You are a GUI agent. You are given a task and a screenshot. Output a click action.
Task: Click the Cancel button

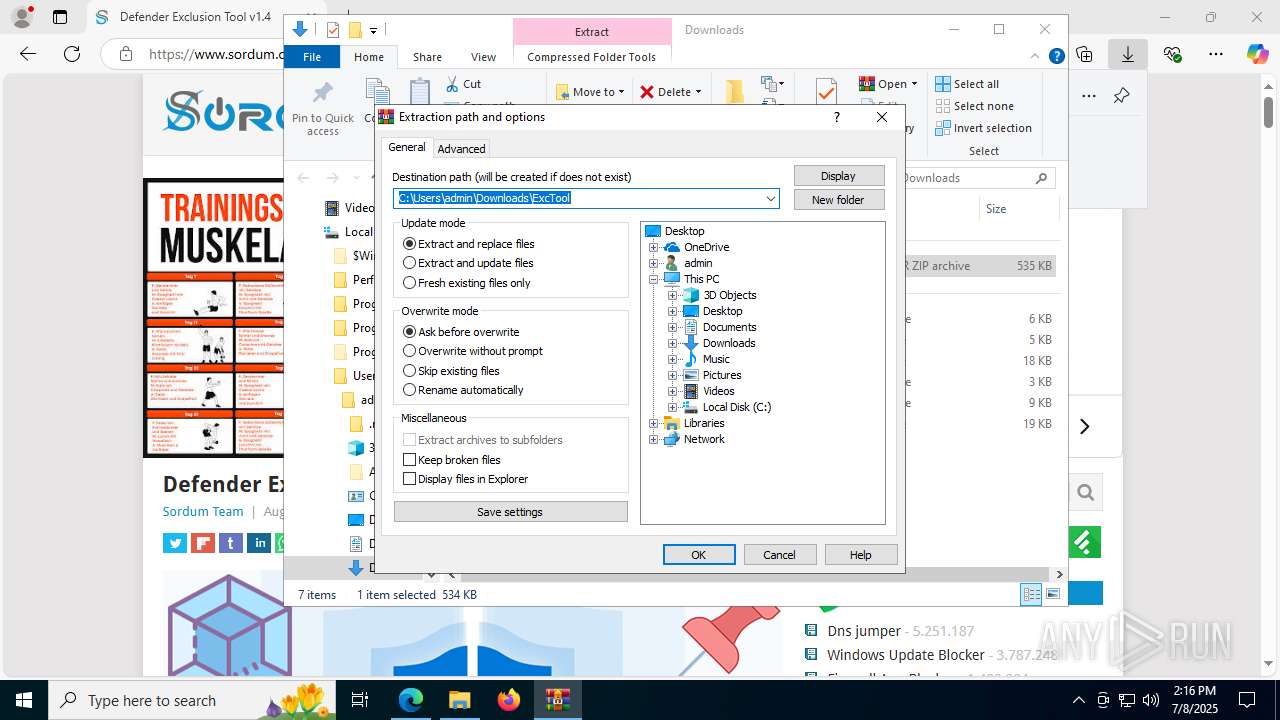tap(779, 555)
